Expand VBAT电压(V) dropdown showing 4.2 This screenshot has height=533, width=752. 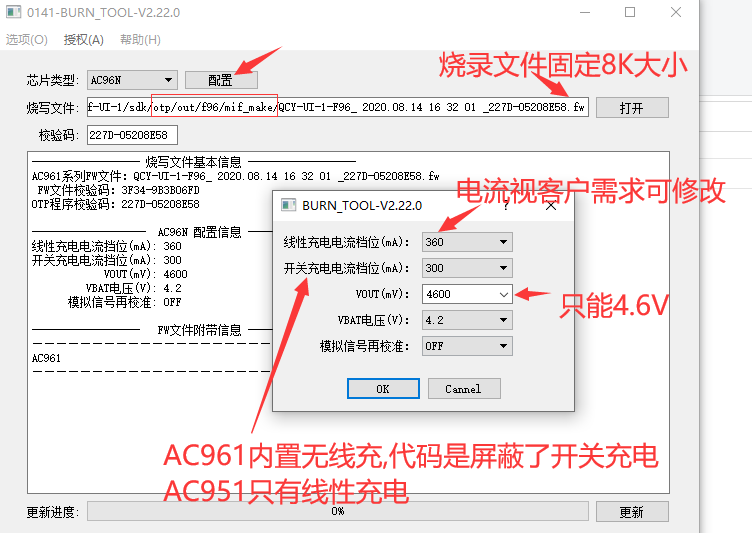(x=467, y=320)
